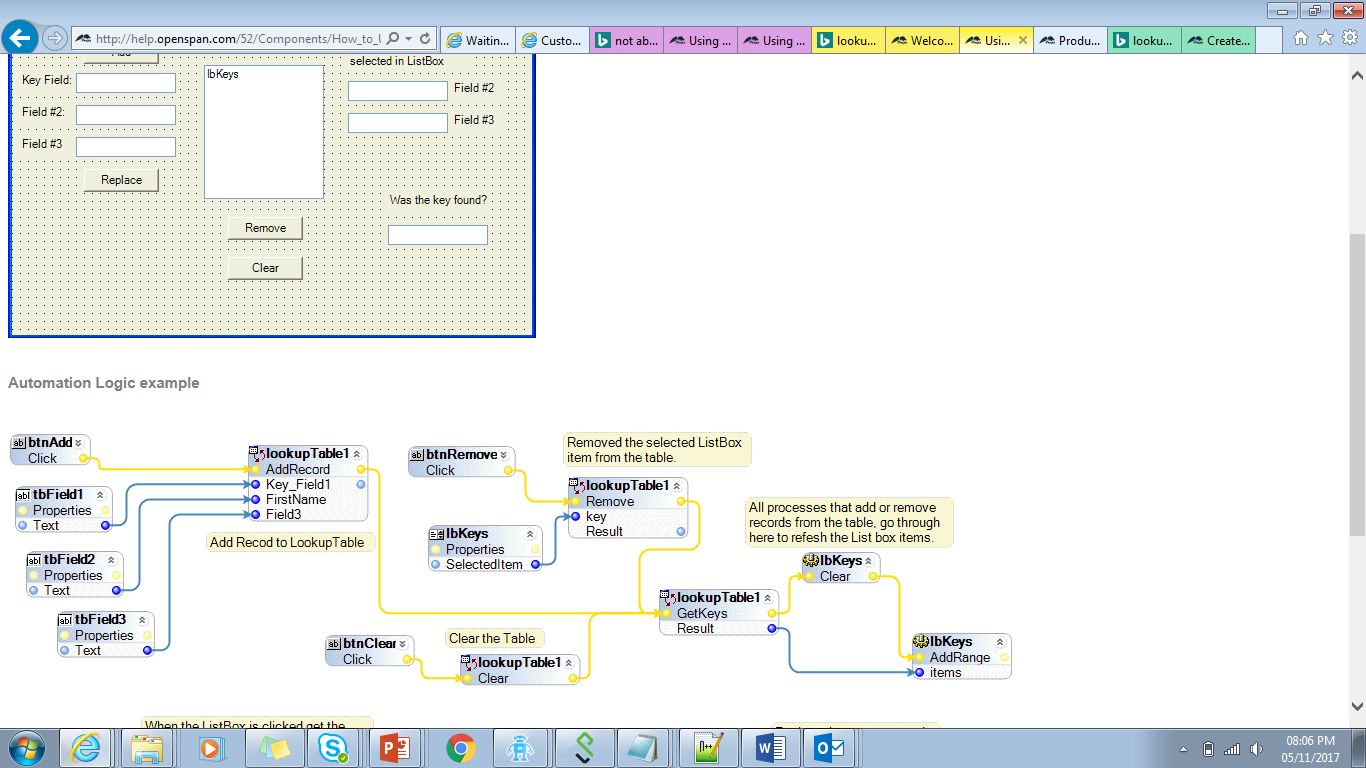1366x768 pixels.
Task: Click the Key Field text box
Action: tap(126, 83)
